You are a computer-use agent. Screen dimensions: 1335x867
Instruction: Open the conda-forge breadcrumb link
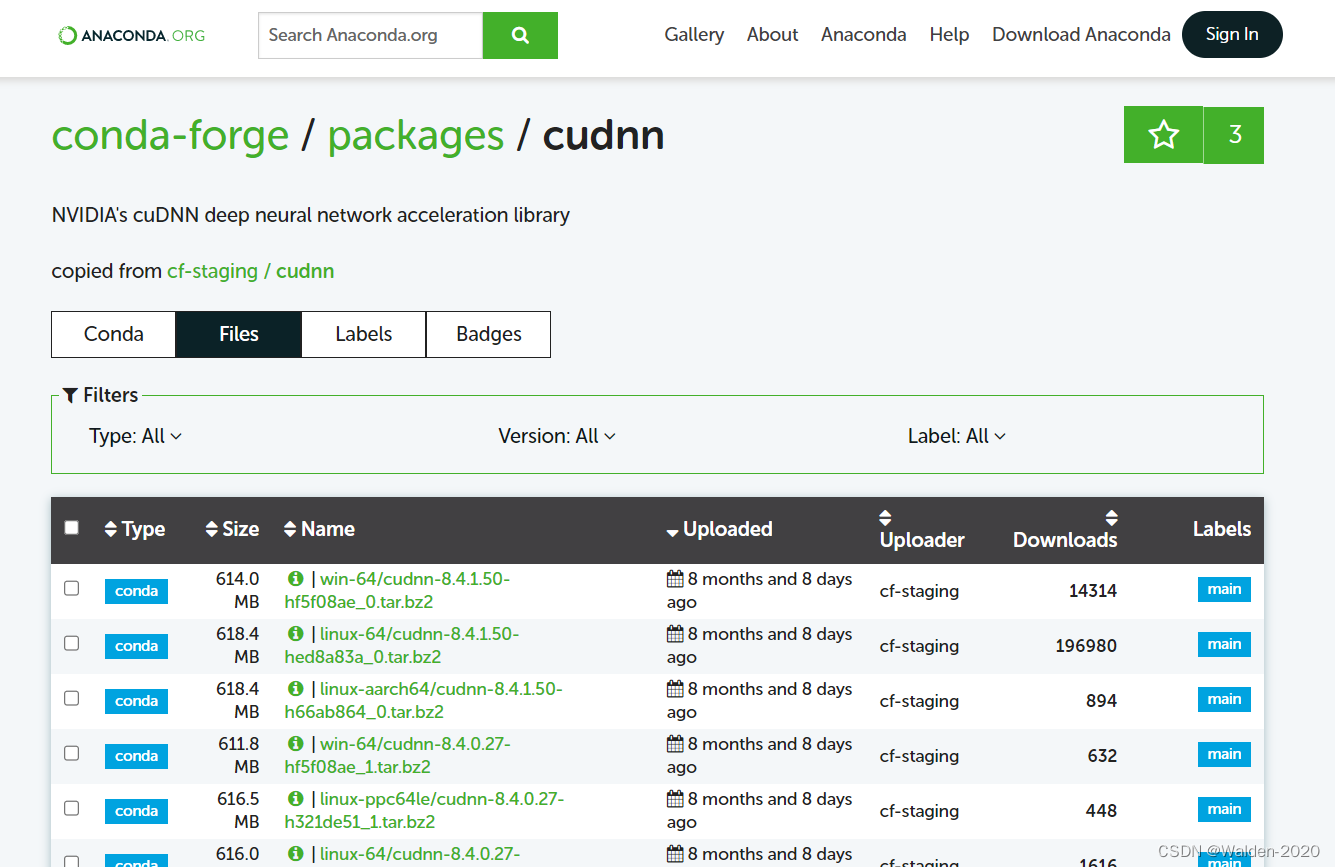point(170,135)
